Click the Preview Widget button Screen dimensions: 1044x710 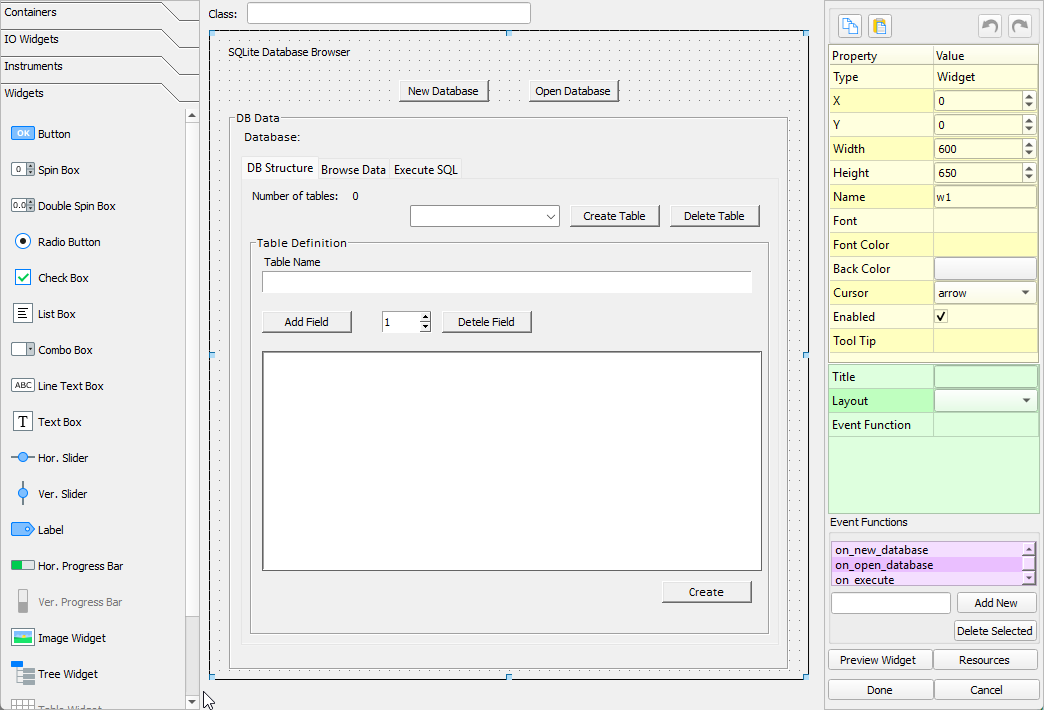pyautogui.click(x=879, y=659)
